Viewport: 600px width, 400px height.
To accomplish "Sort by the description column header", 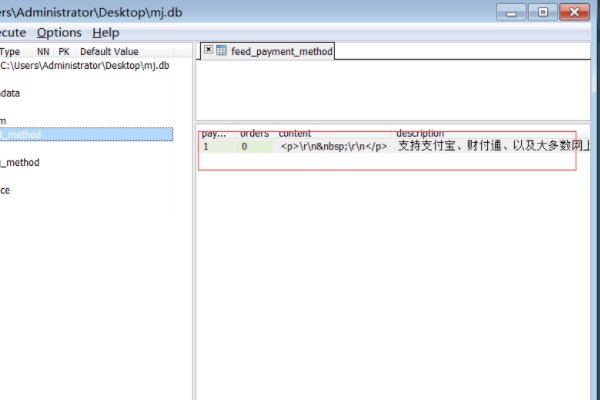I will click(420, 133).
